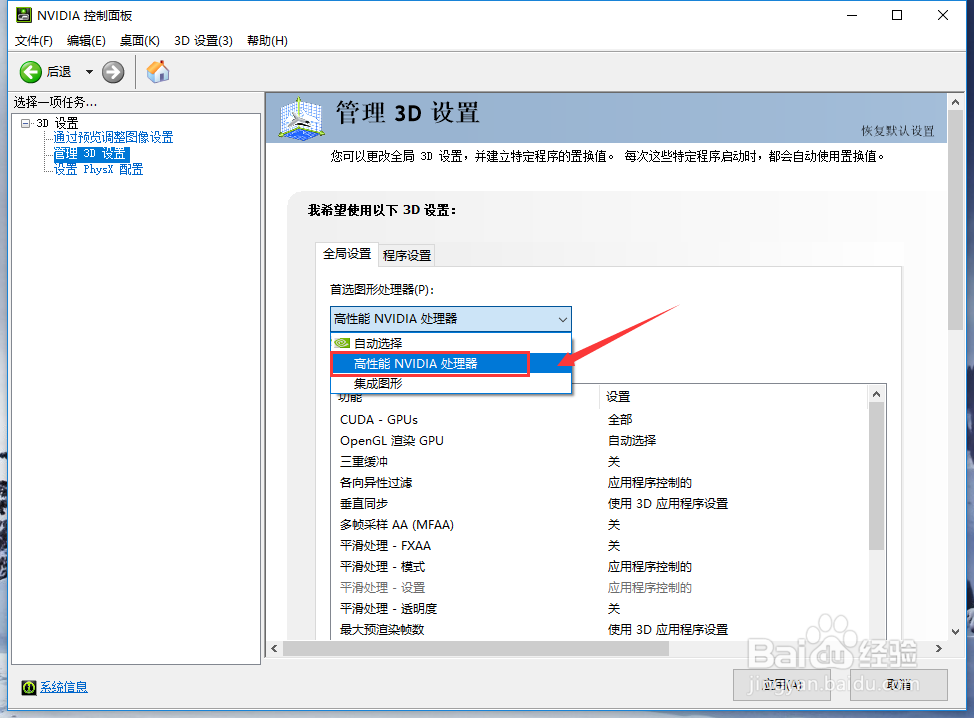Viewport: 974px width, 718px height.
Task: Click the 管理 3D 设置 header icon
Action: (301, 117)
